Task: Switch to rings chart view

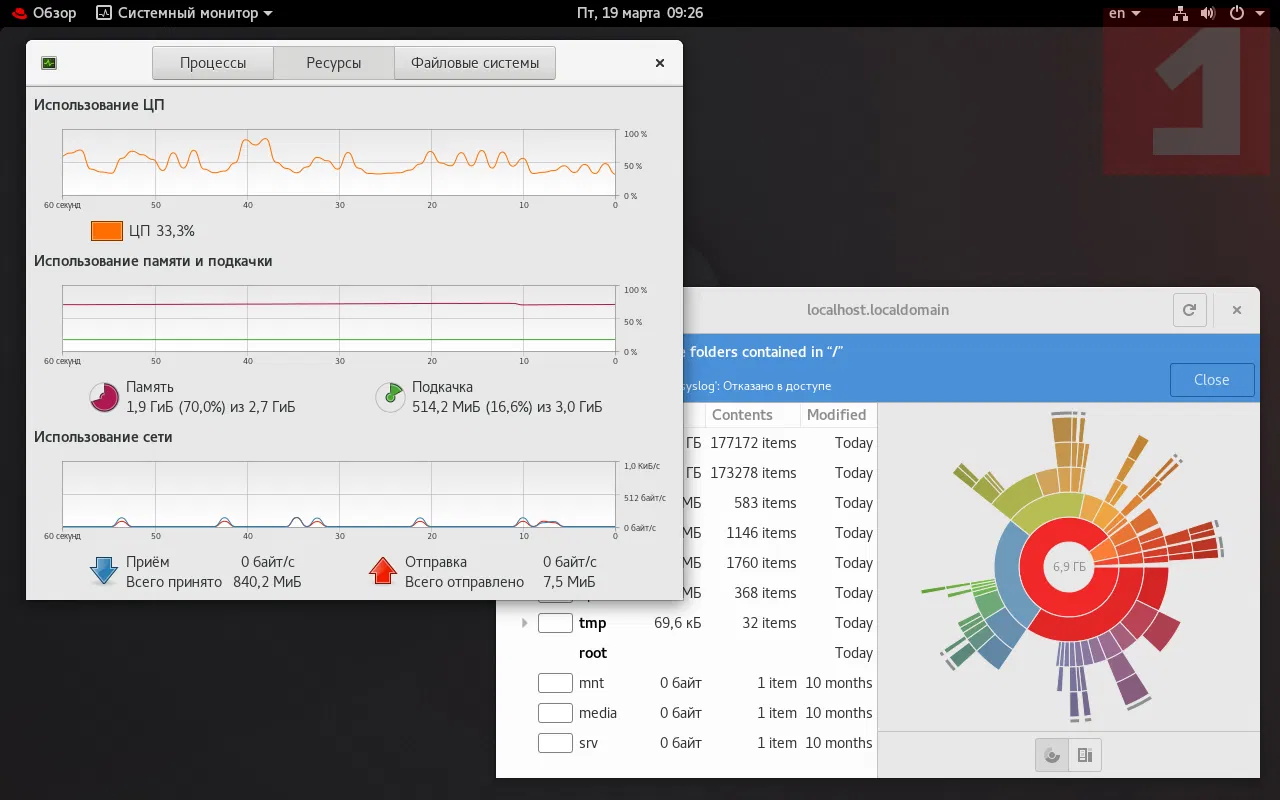Action: tap(1052, 755)
